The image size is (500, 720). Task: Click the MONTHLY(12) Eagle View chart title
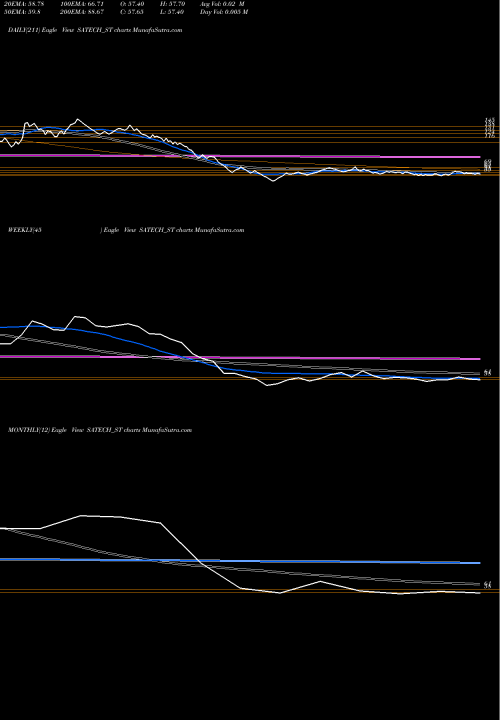pyautogui.click(x=99, y=430)
